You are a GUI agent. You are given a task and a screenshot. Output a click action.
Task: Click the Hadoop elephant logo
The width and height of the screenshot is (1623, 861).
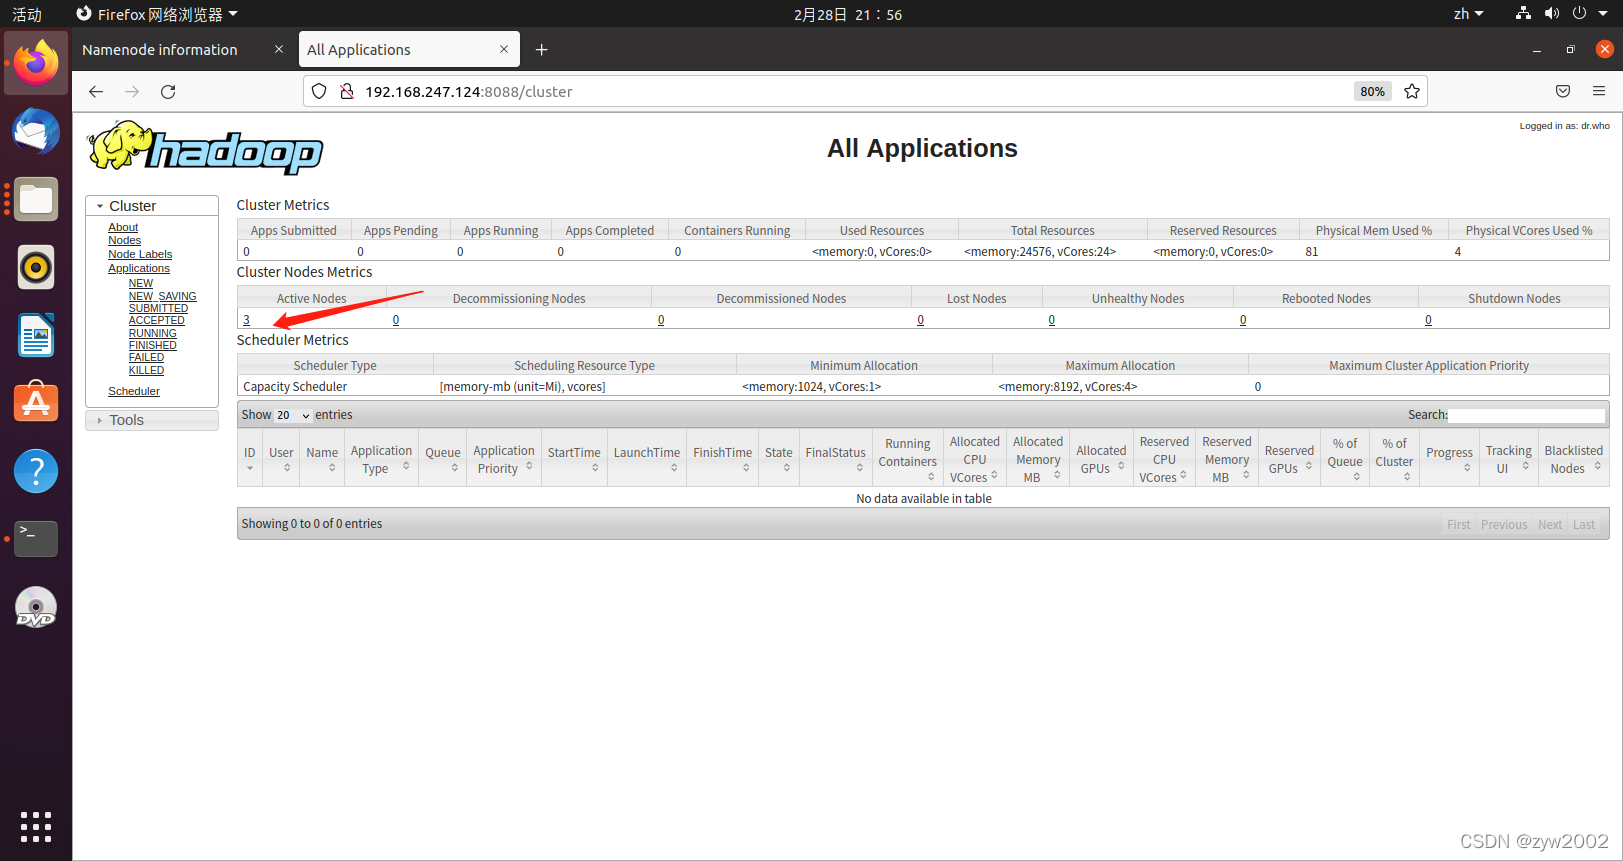point(205,148)
